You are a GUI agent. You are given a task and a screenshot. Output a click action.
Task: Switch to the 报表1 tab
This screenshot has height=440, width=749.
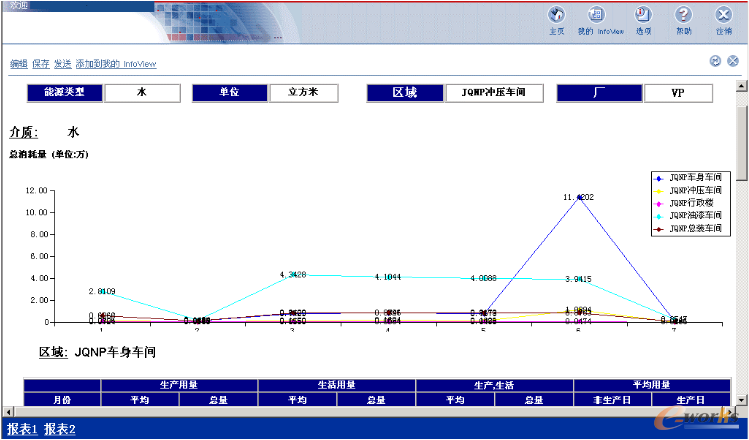click(x=22, y=430)
